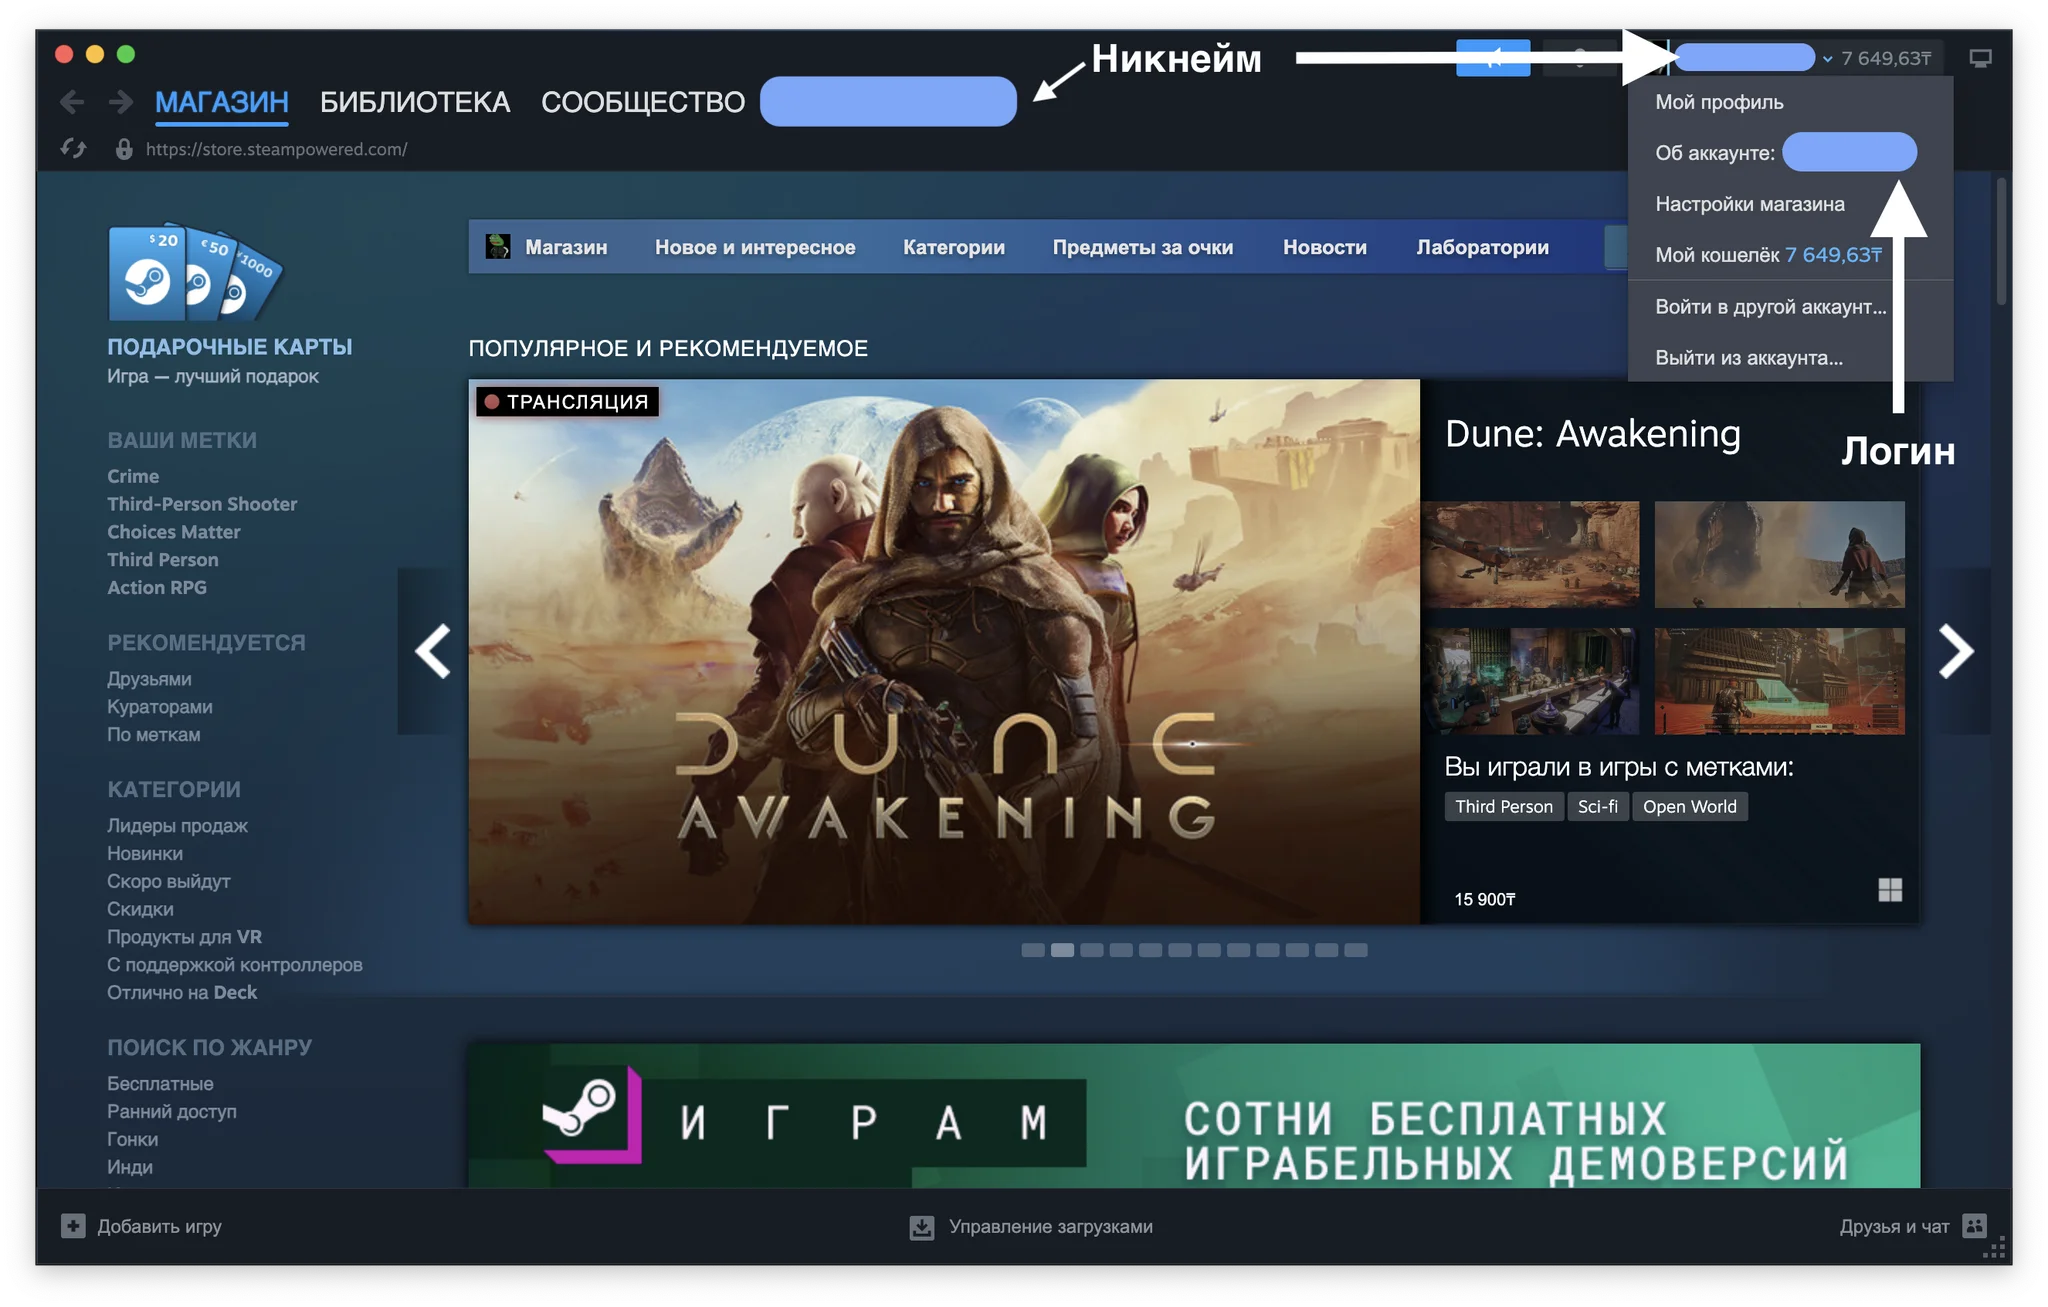Choose Выйти из аккаунта

click(x=1790, y=358)
